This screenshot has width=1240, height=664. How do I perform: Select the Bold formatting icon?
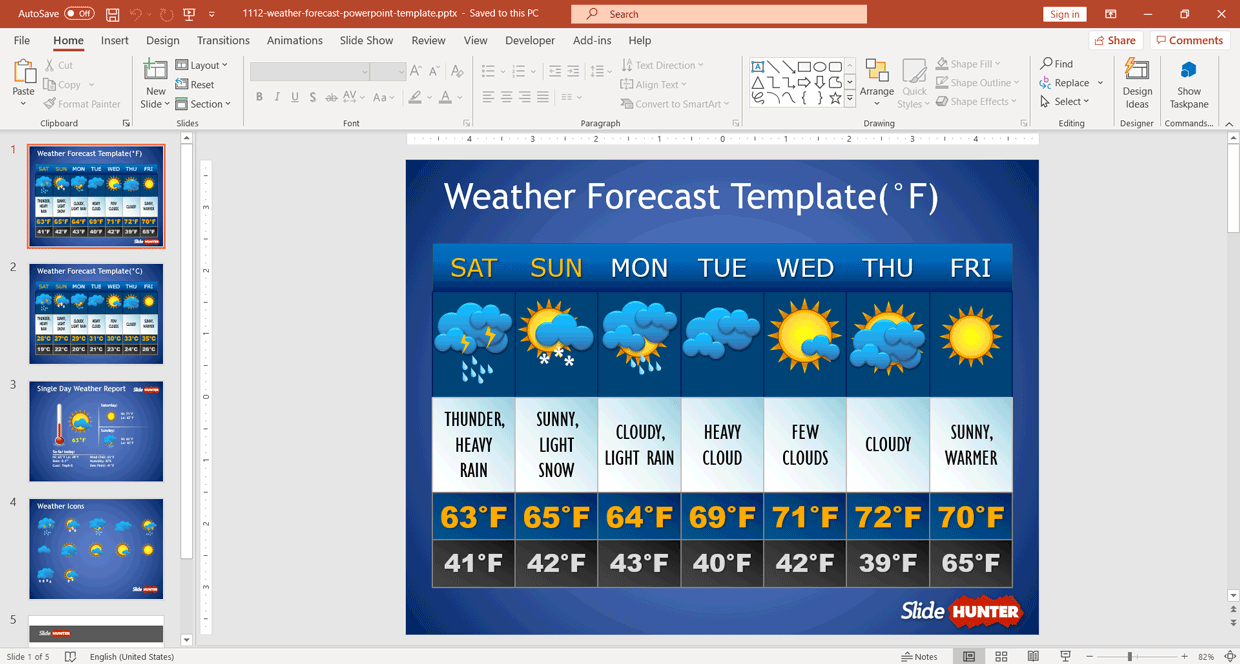(x=259, y=96)
